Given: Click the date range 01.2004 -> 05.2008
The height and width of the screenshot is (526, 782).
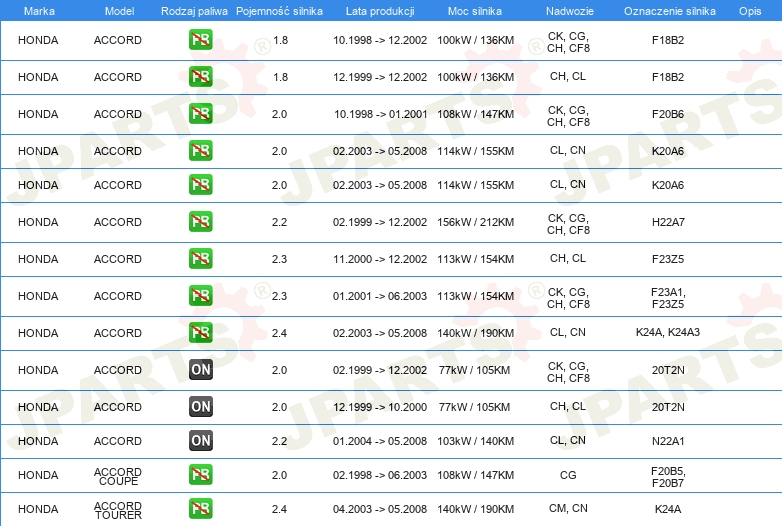Looking at the screenshot, I should (x=380, y=441).
